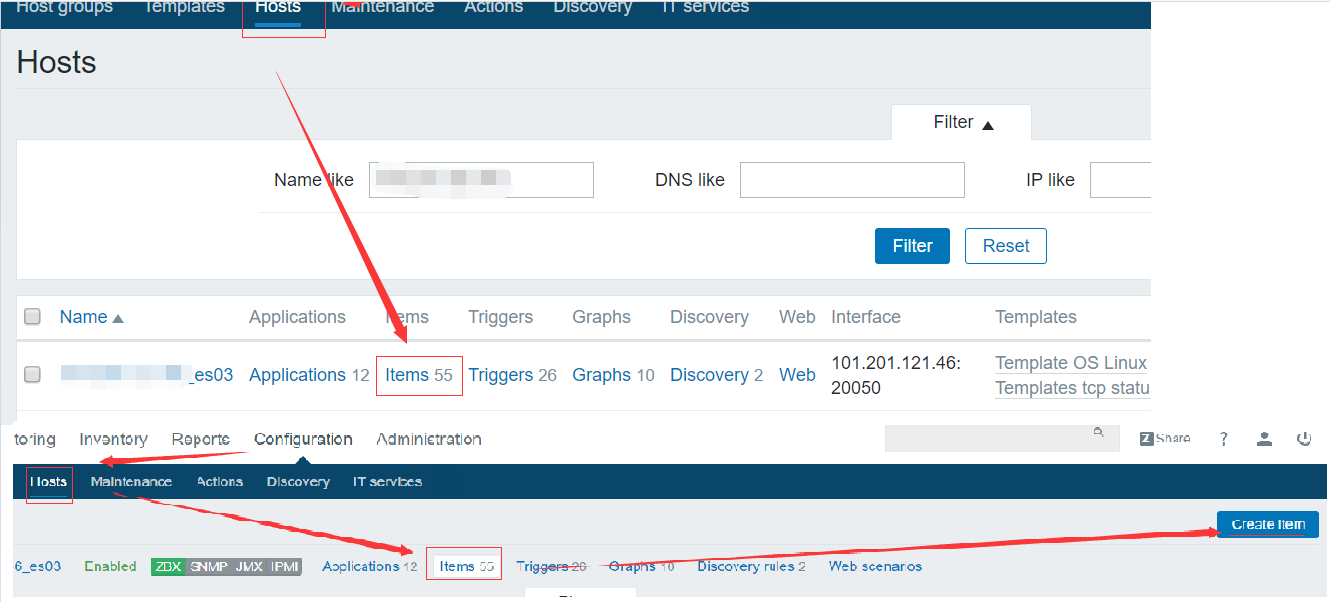Open Applications 12 link in the host table row
This screenshot has width=1330, height=602.
pyautogui.click(x=309, y=375)
